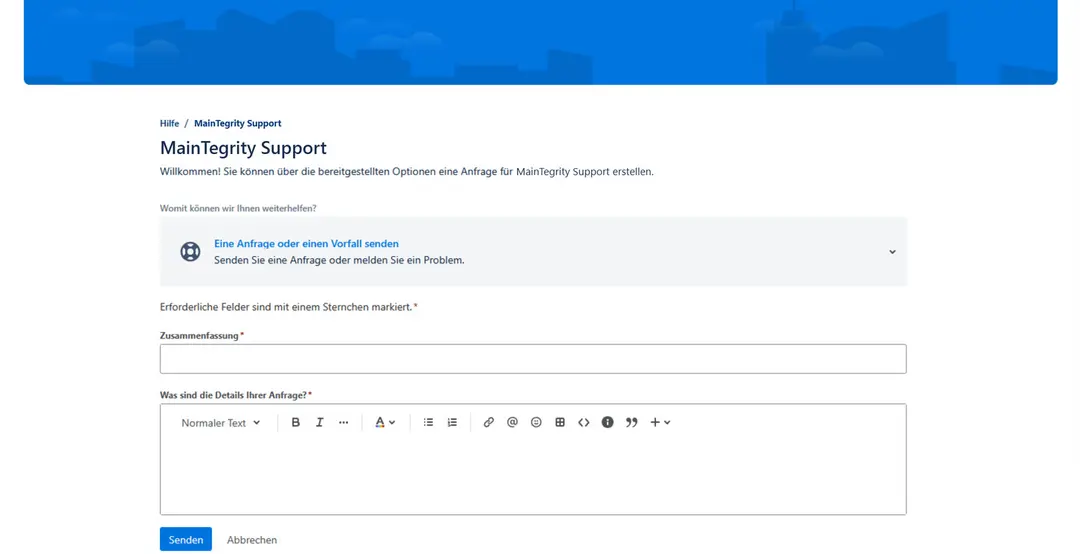Expand the request type selector chevron

892,252
